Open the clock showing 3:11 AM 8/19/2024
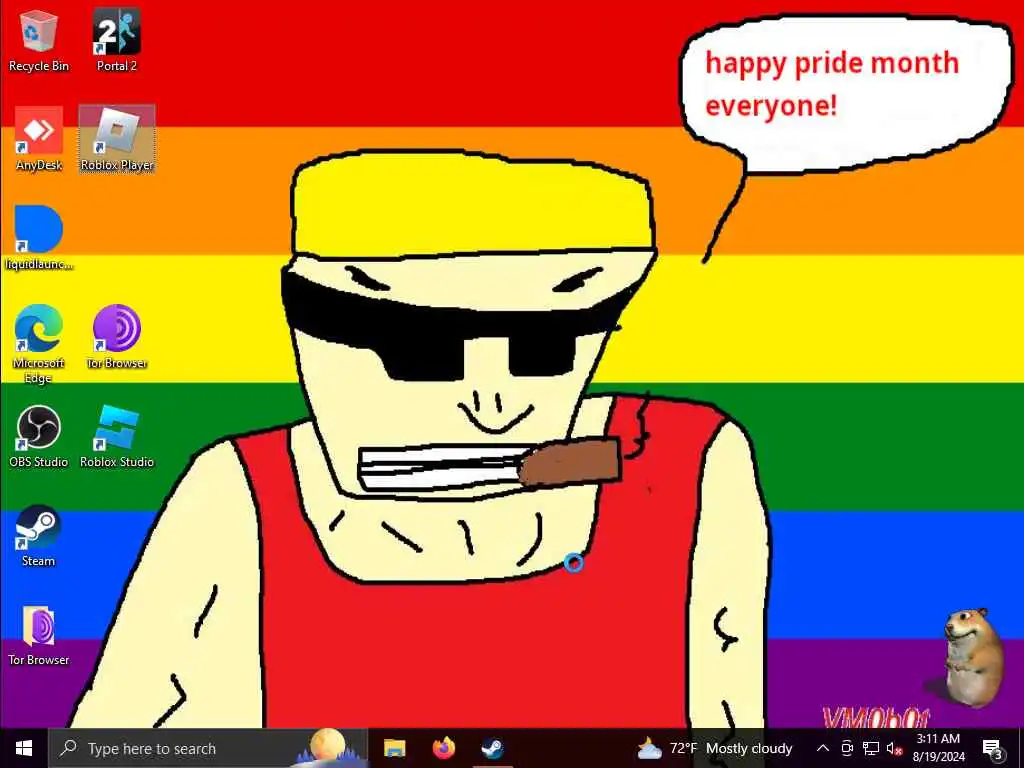Screen dimensions: 1024x768 coord(938,748)
